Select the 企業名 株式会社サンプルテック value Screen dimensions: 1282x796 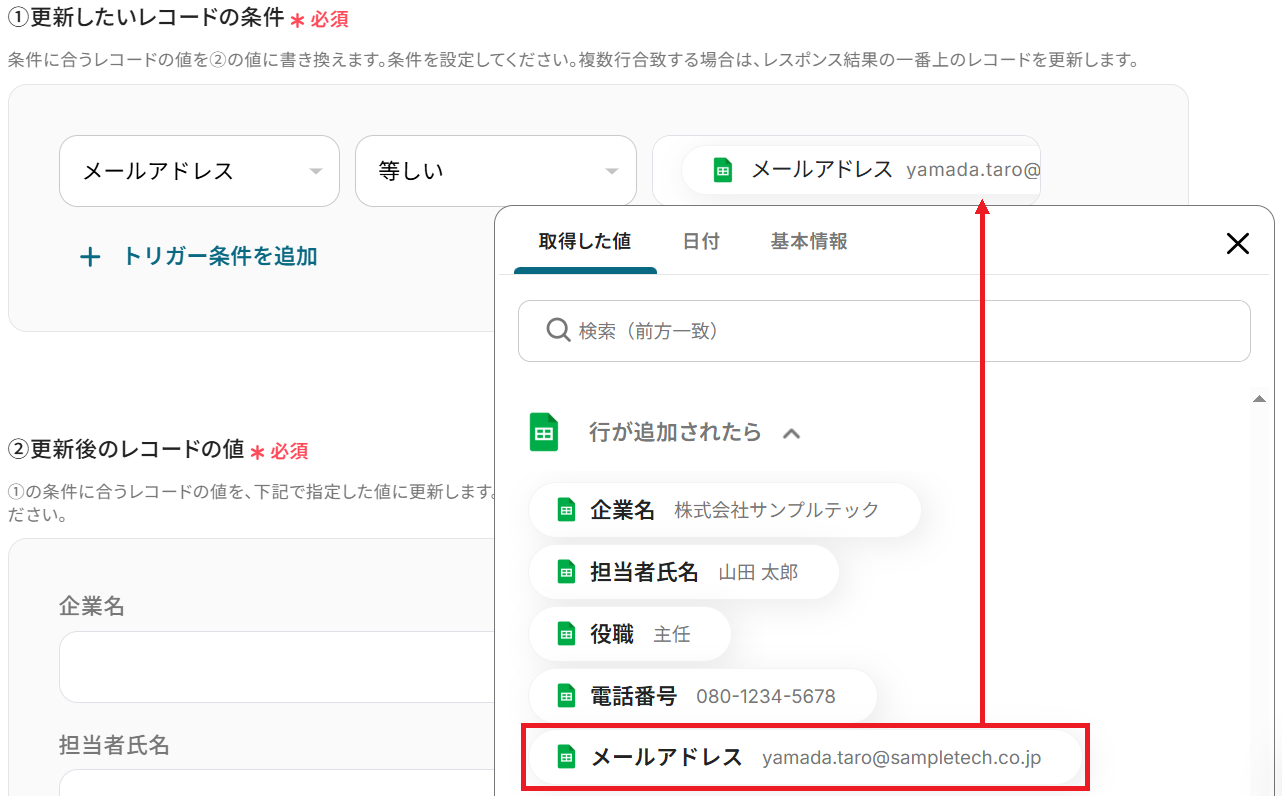pyautogui.click(x=725, y=510)
